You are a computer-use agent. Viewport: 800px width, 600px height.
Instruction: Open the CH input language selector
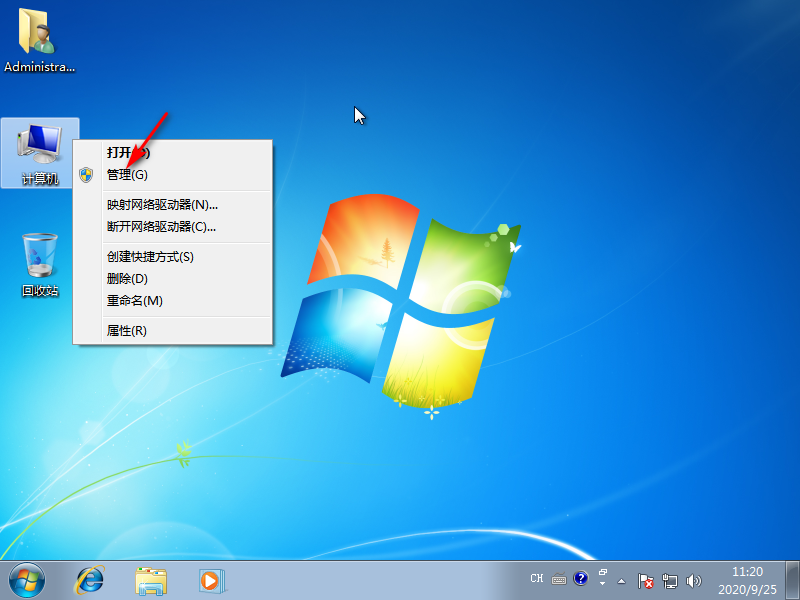[536, 579]
